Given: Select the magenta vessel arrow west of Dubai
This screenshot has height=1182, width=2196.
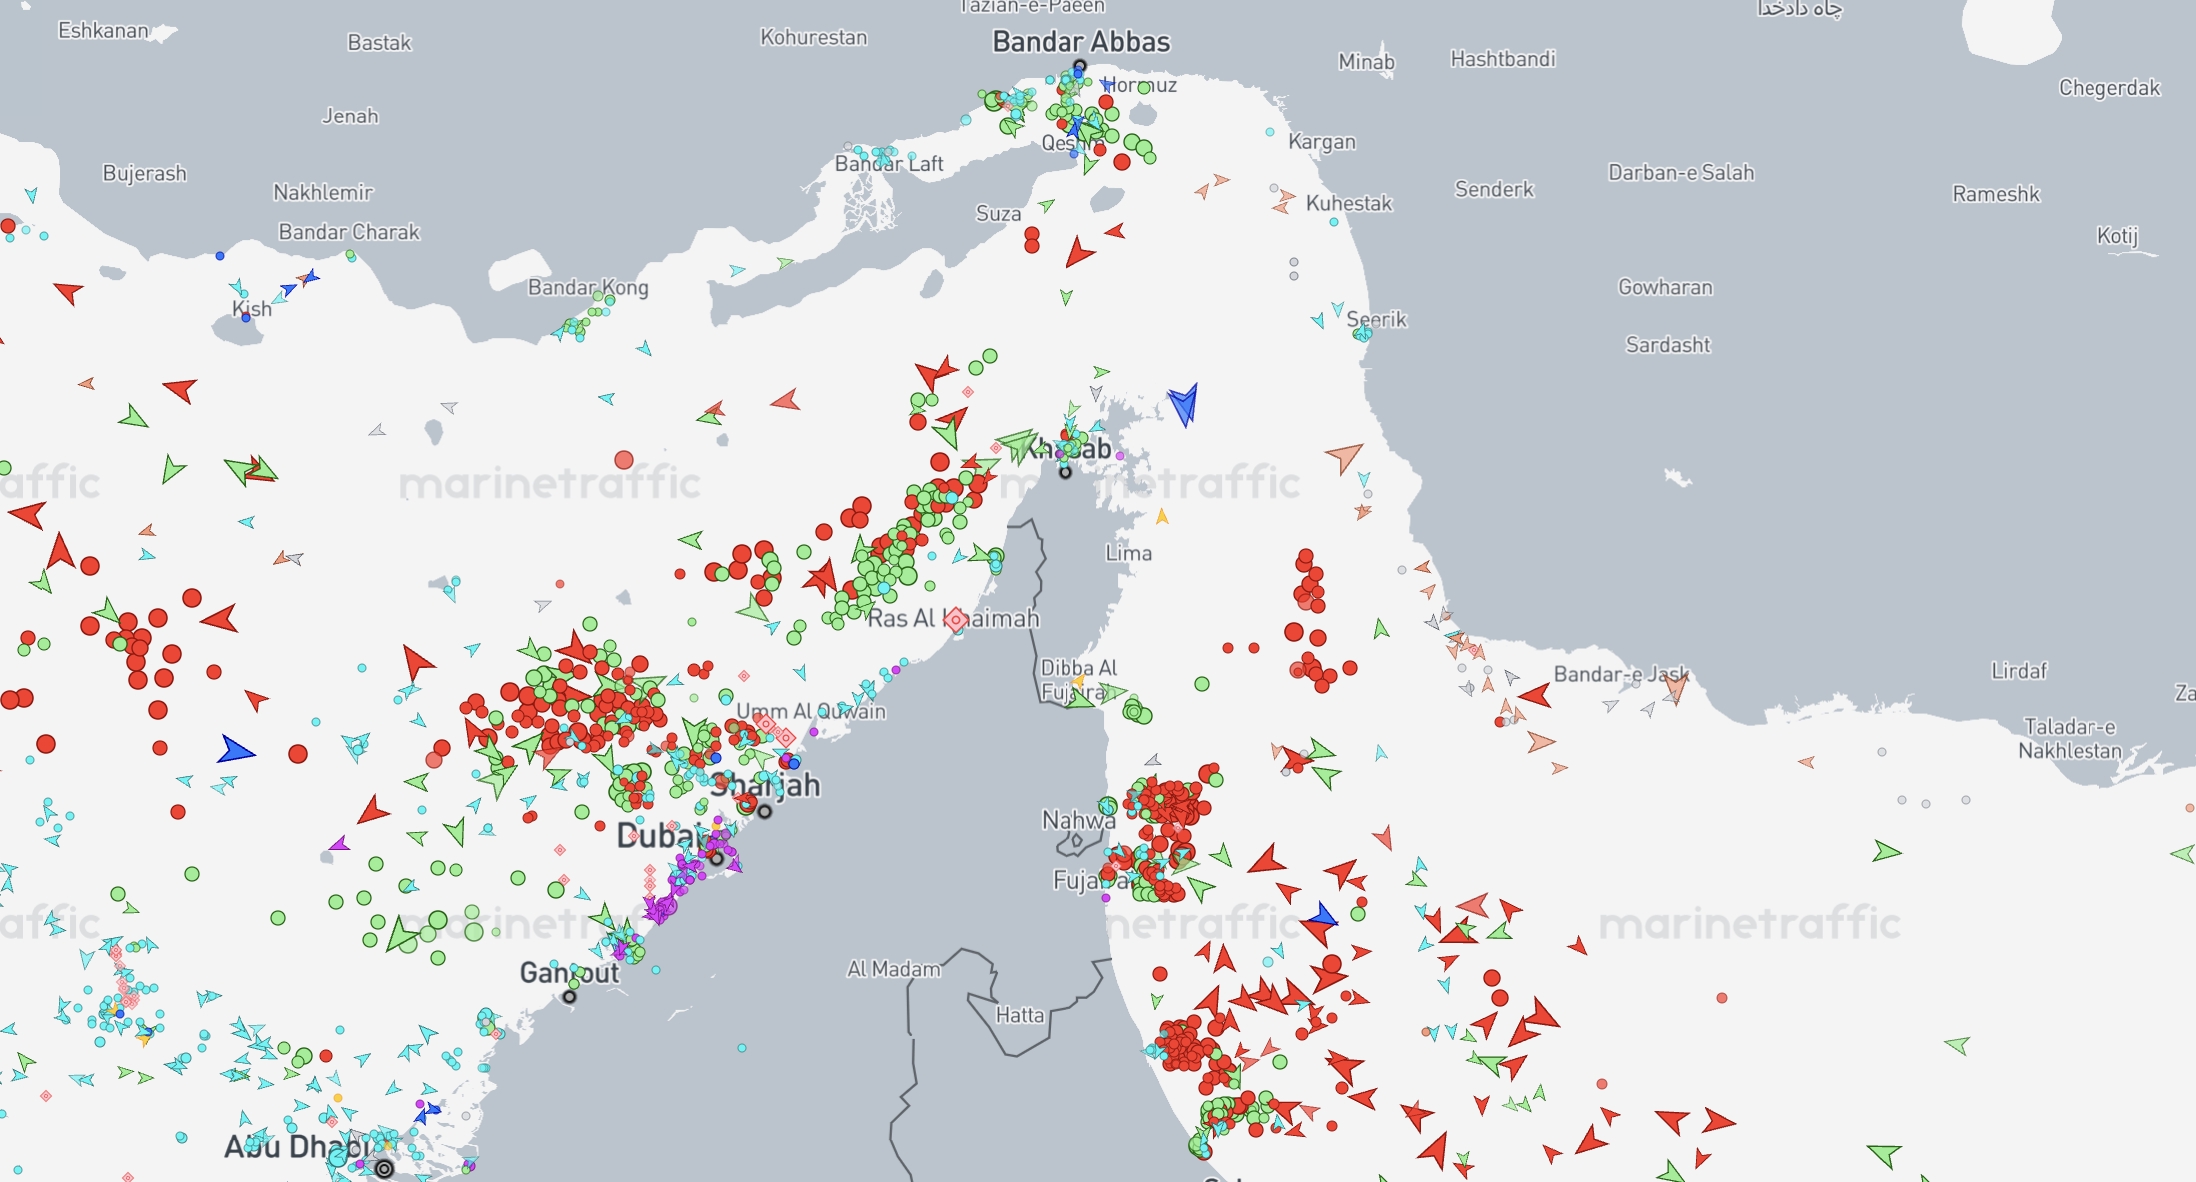Looking at the screenshot, I should click(339, 844).
